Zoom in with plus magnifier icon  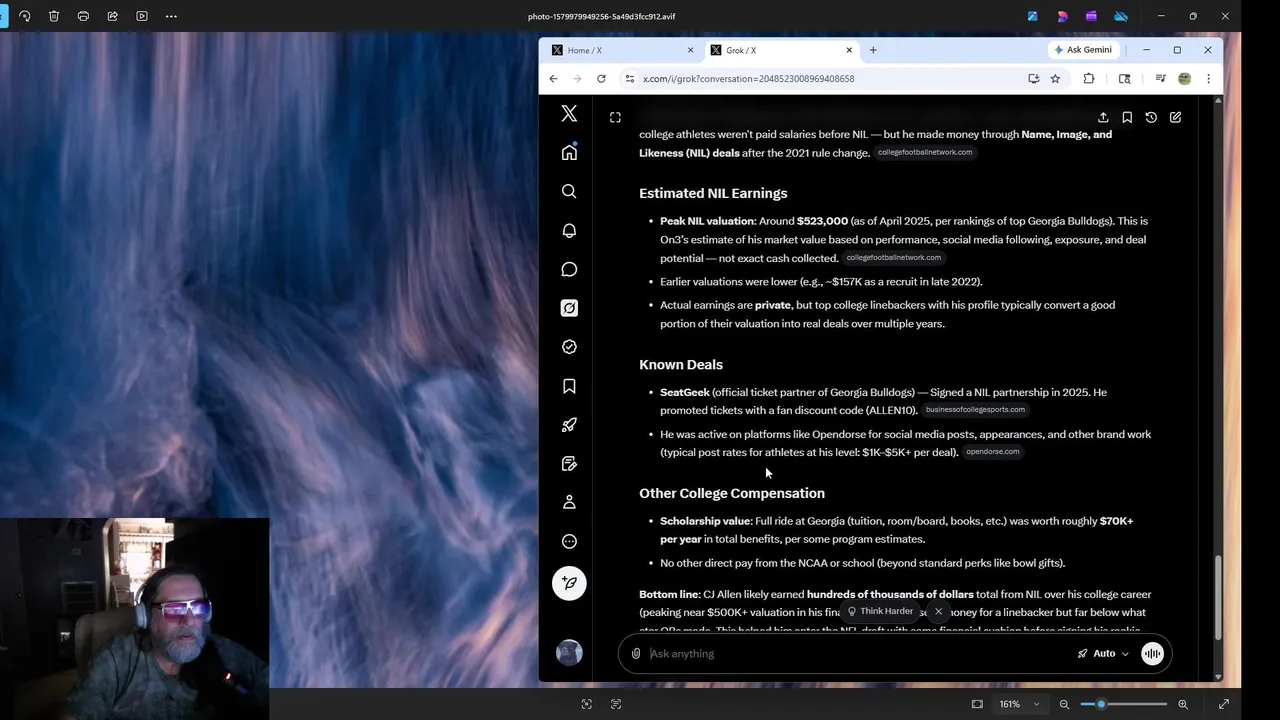(1183, 704)
